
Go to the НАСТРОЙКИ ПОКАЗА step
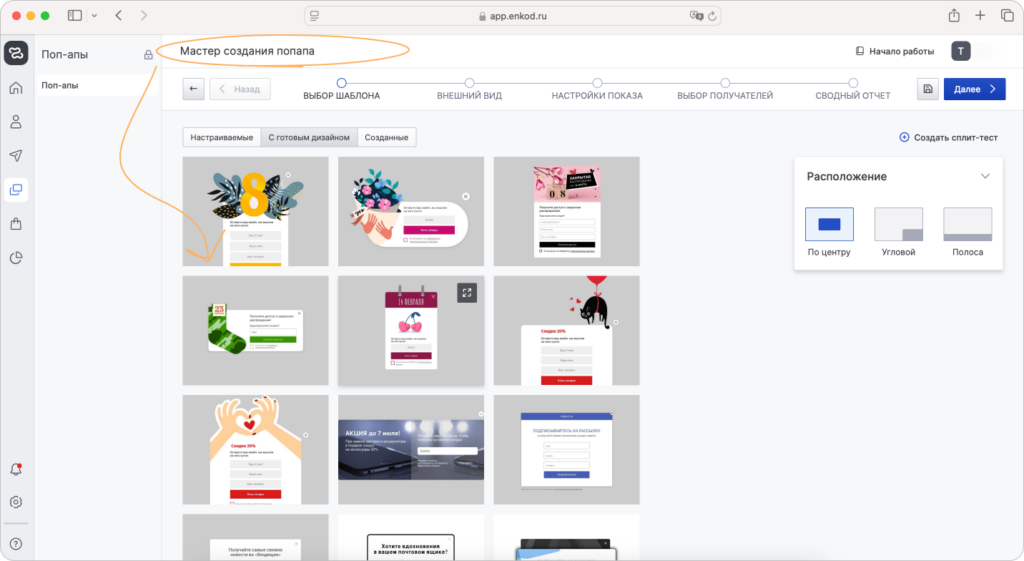point(597,89)
